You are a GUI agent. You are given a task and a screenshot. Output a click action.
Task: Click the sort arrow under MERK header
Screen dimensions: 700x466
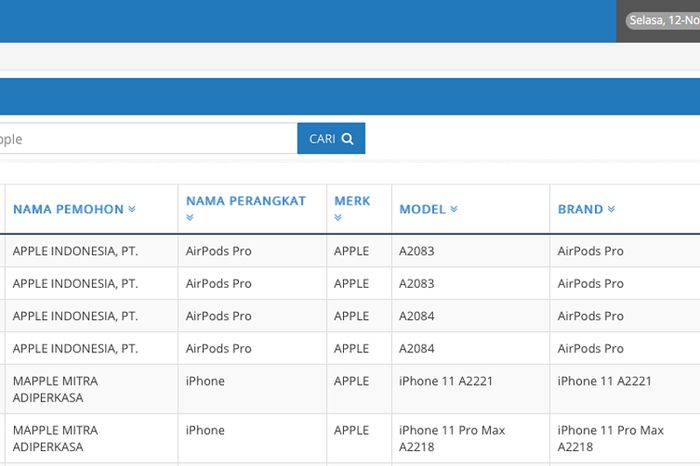point(339,218)
